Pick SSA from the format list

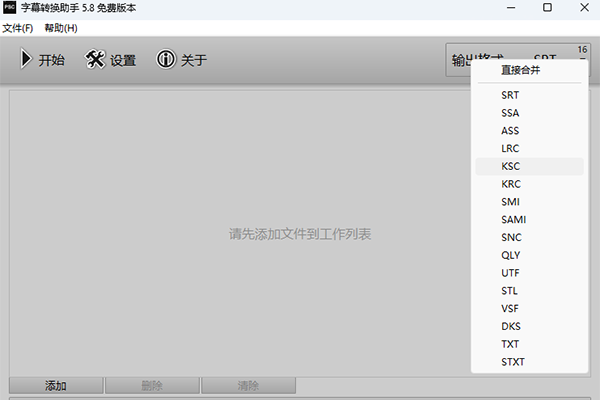tap(511, 113)
